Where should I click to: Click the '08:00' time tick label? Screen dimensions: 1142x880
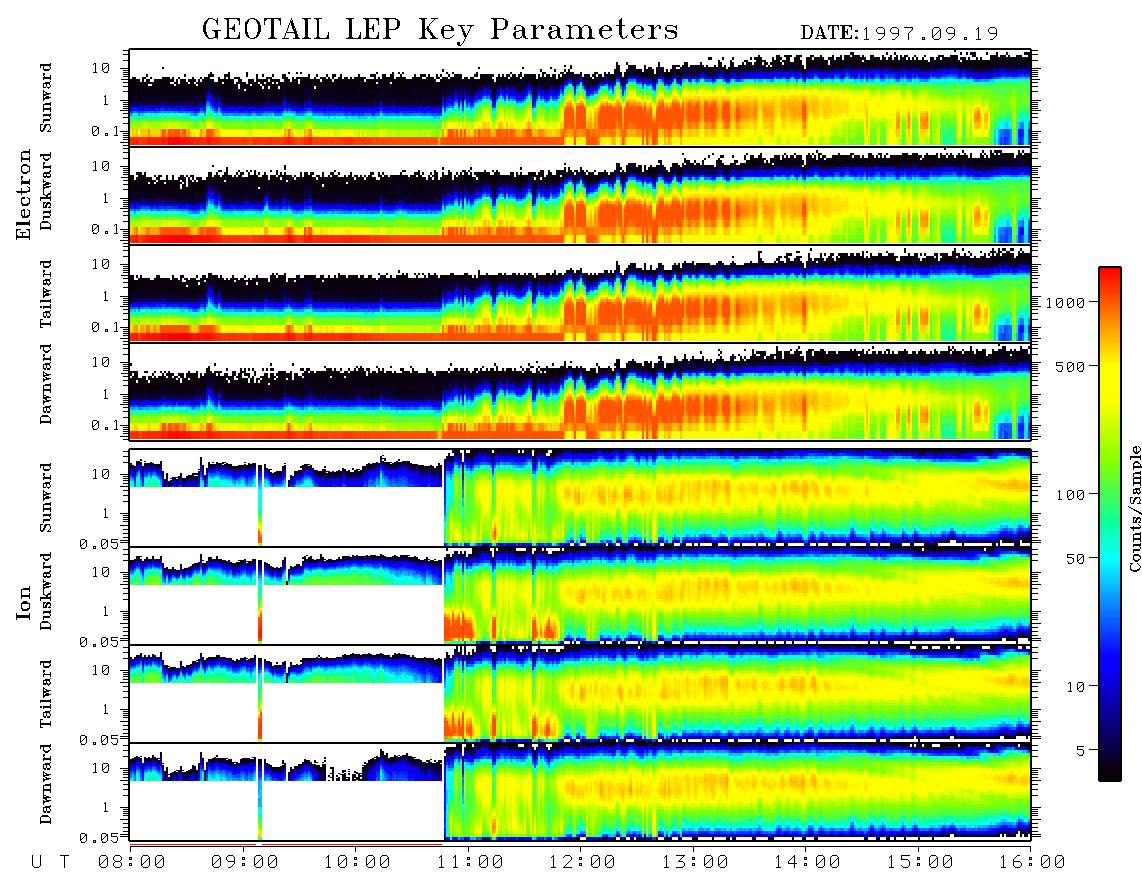pyautogui.click(x=131, y=862)
